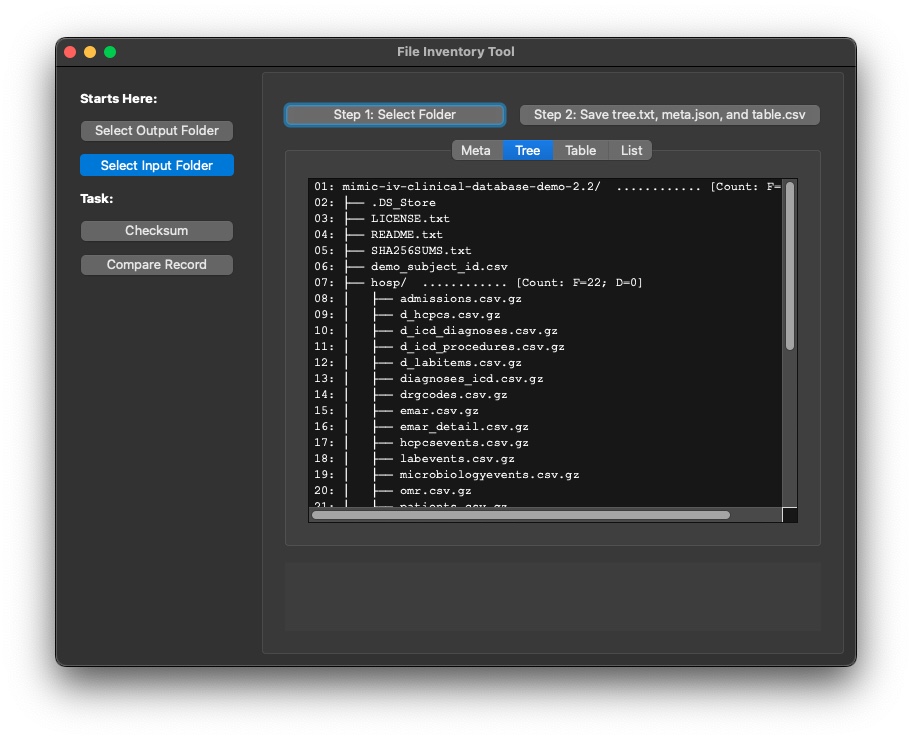Select d_hcpcs.csv.gz in the tree

click(x=450, y=315)
